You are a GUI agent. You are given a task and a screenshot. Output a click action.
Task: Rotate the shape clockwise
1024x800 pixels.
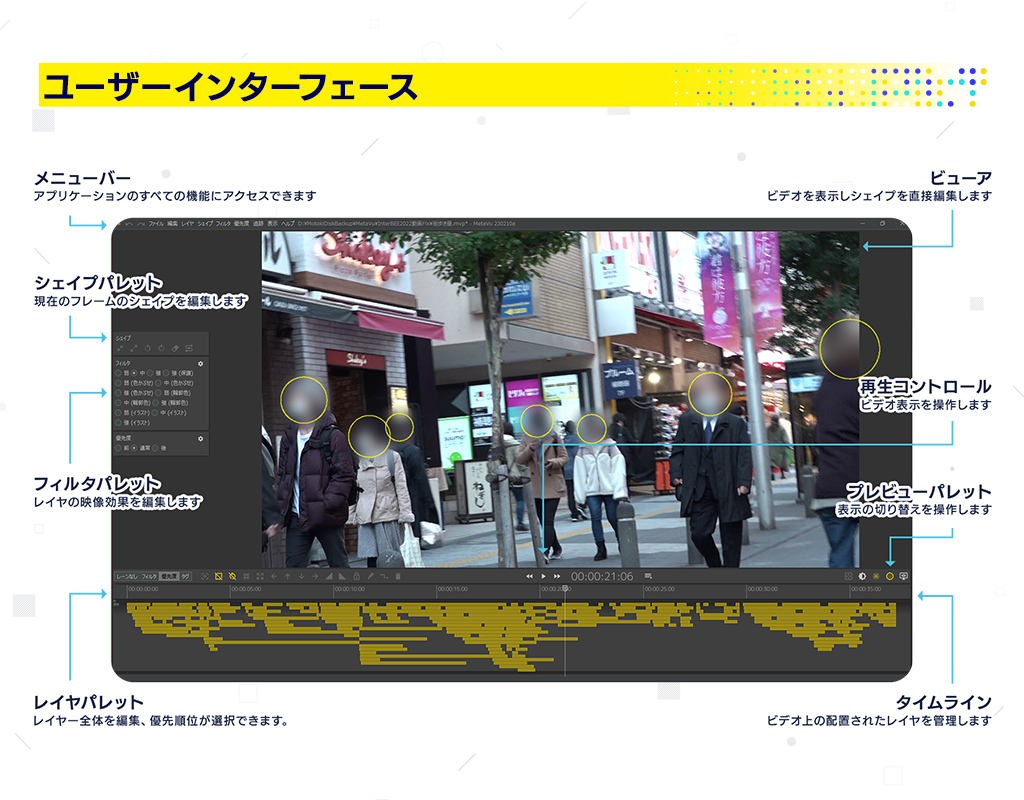[x=161, y=348]
